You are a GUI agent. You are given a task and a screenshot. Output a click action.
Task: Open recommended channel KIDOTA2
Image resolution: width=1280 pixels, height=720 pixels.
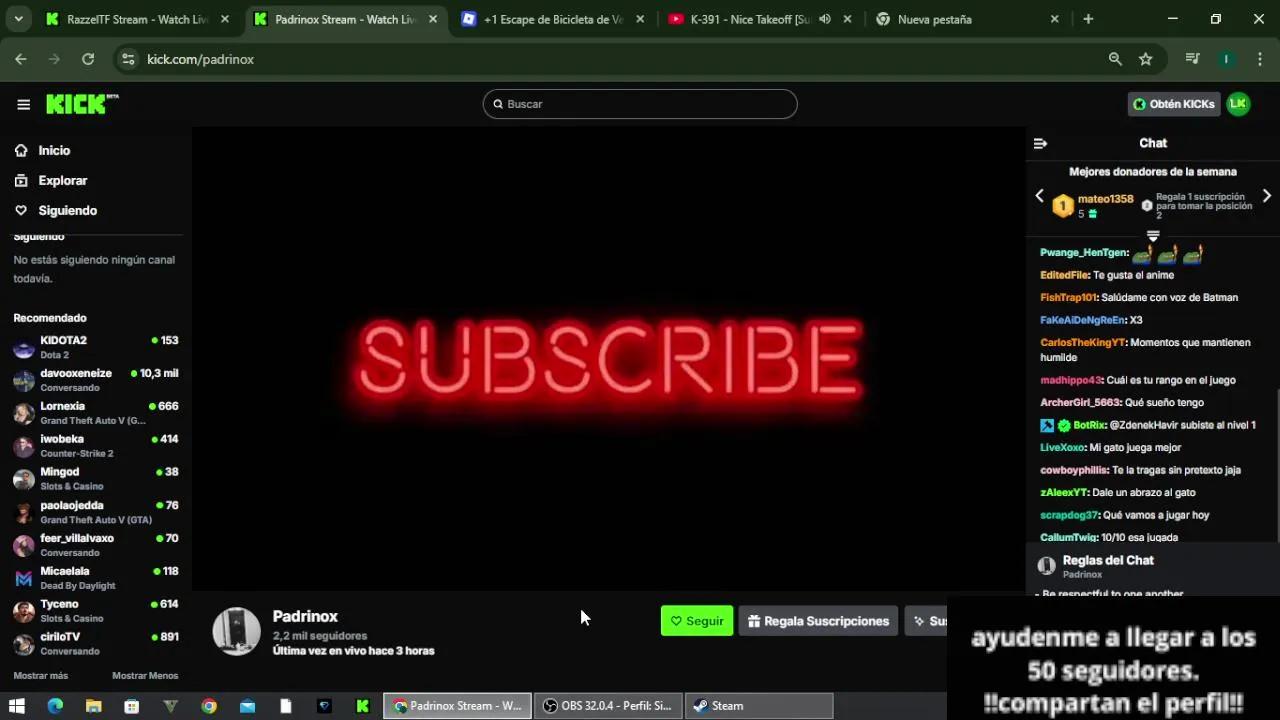[x=96, y=347]
